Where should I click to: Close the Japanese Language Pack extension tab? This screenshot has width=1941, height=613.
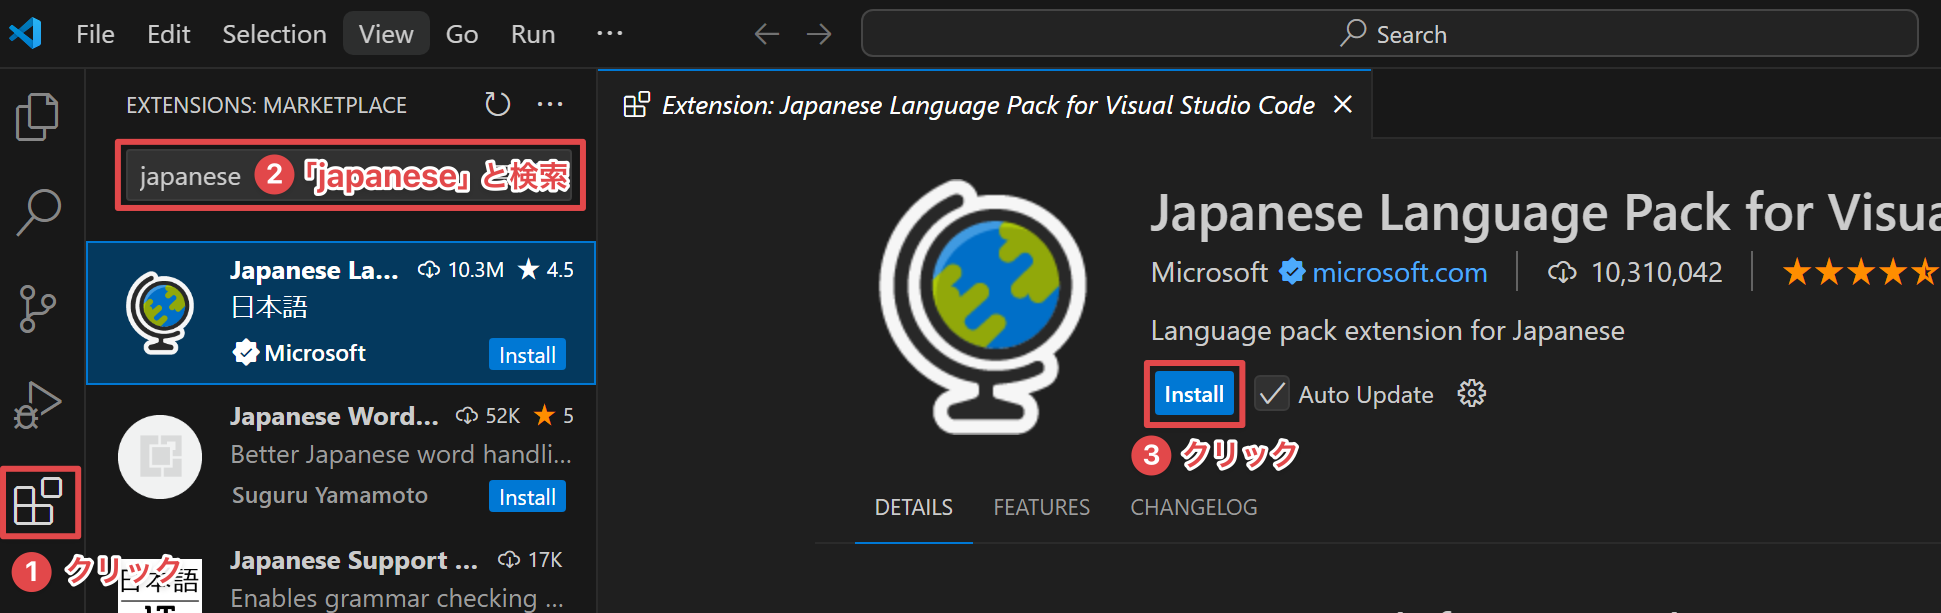(1343, 105)
